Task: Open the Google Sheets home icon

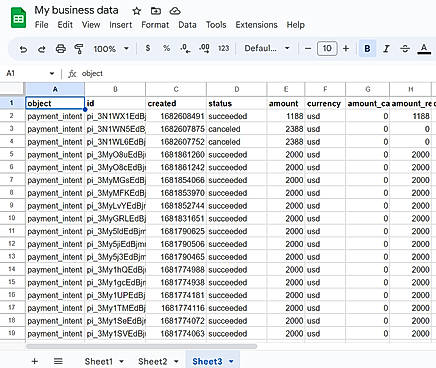Action: [x=19, y=18]
